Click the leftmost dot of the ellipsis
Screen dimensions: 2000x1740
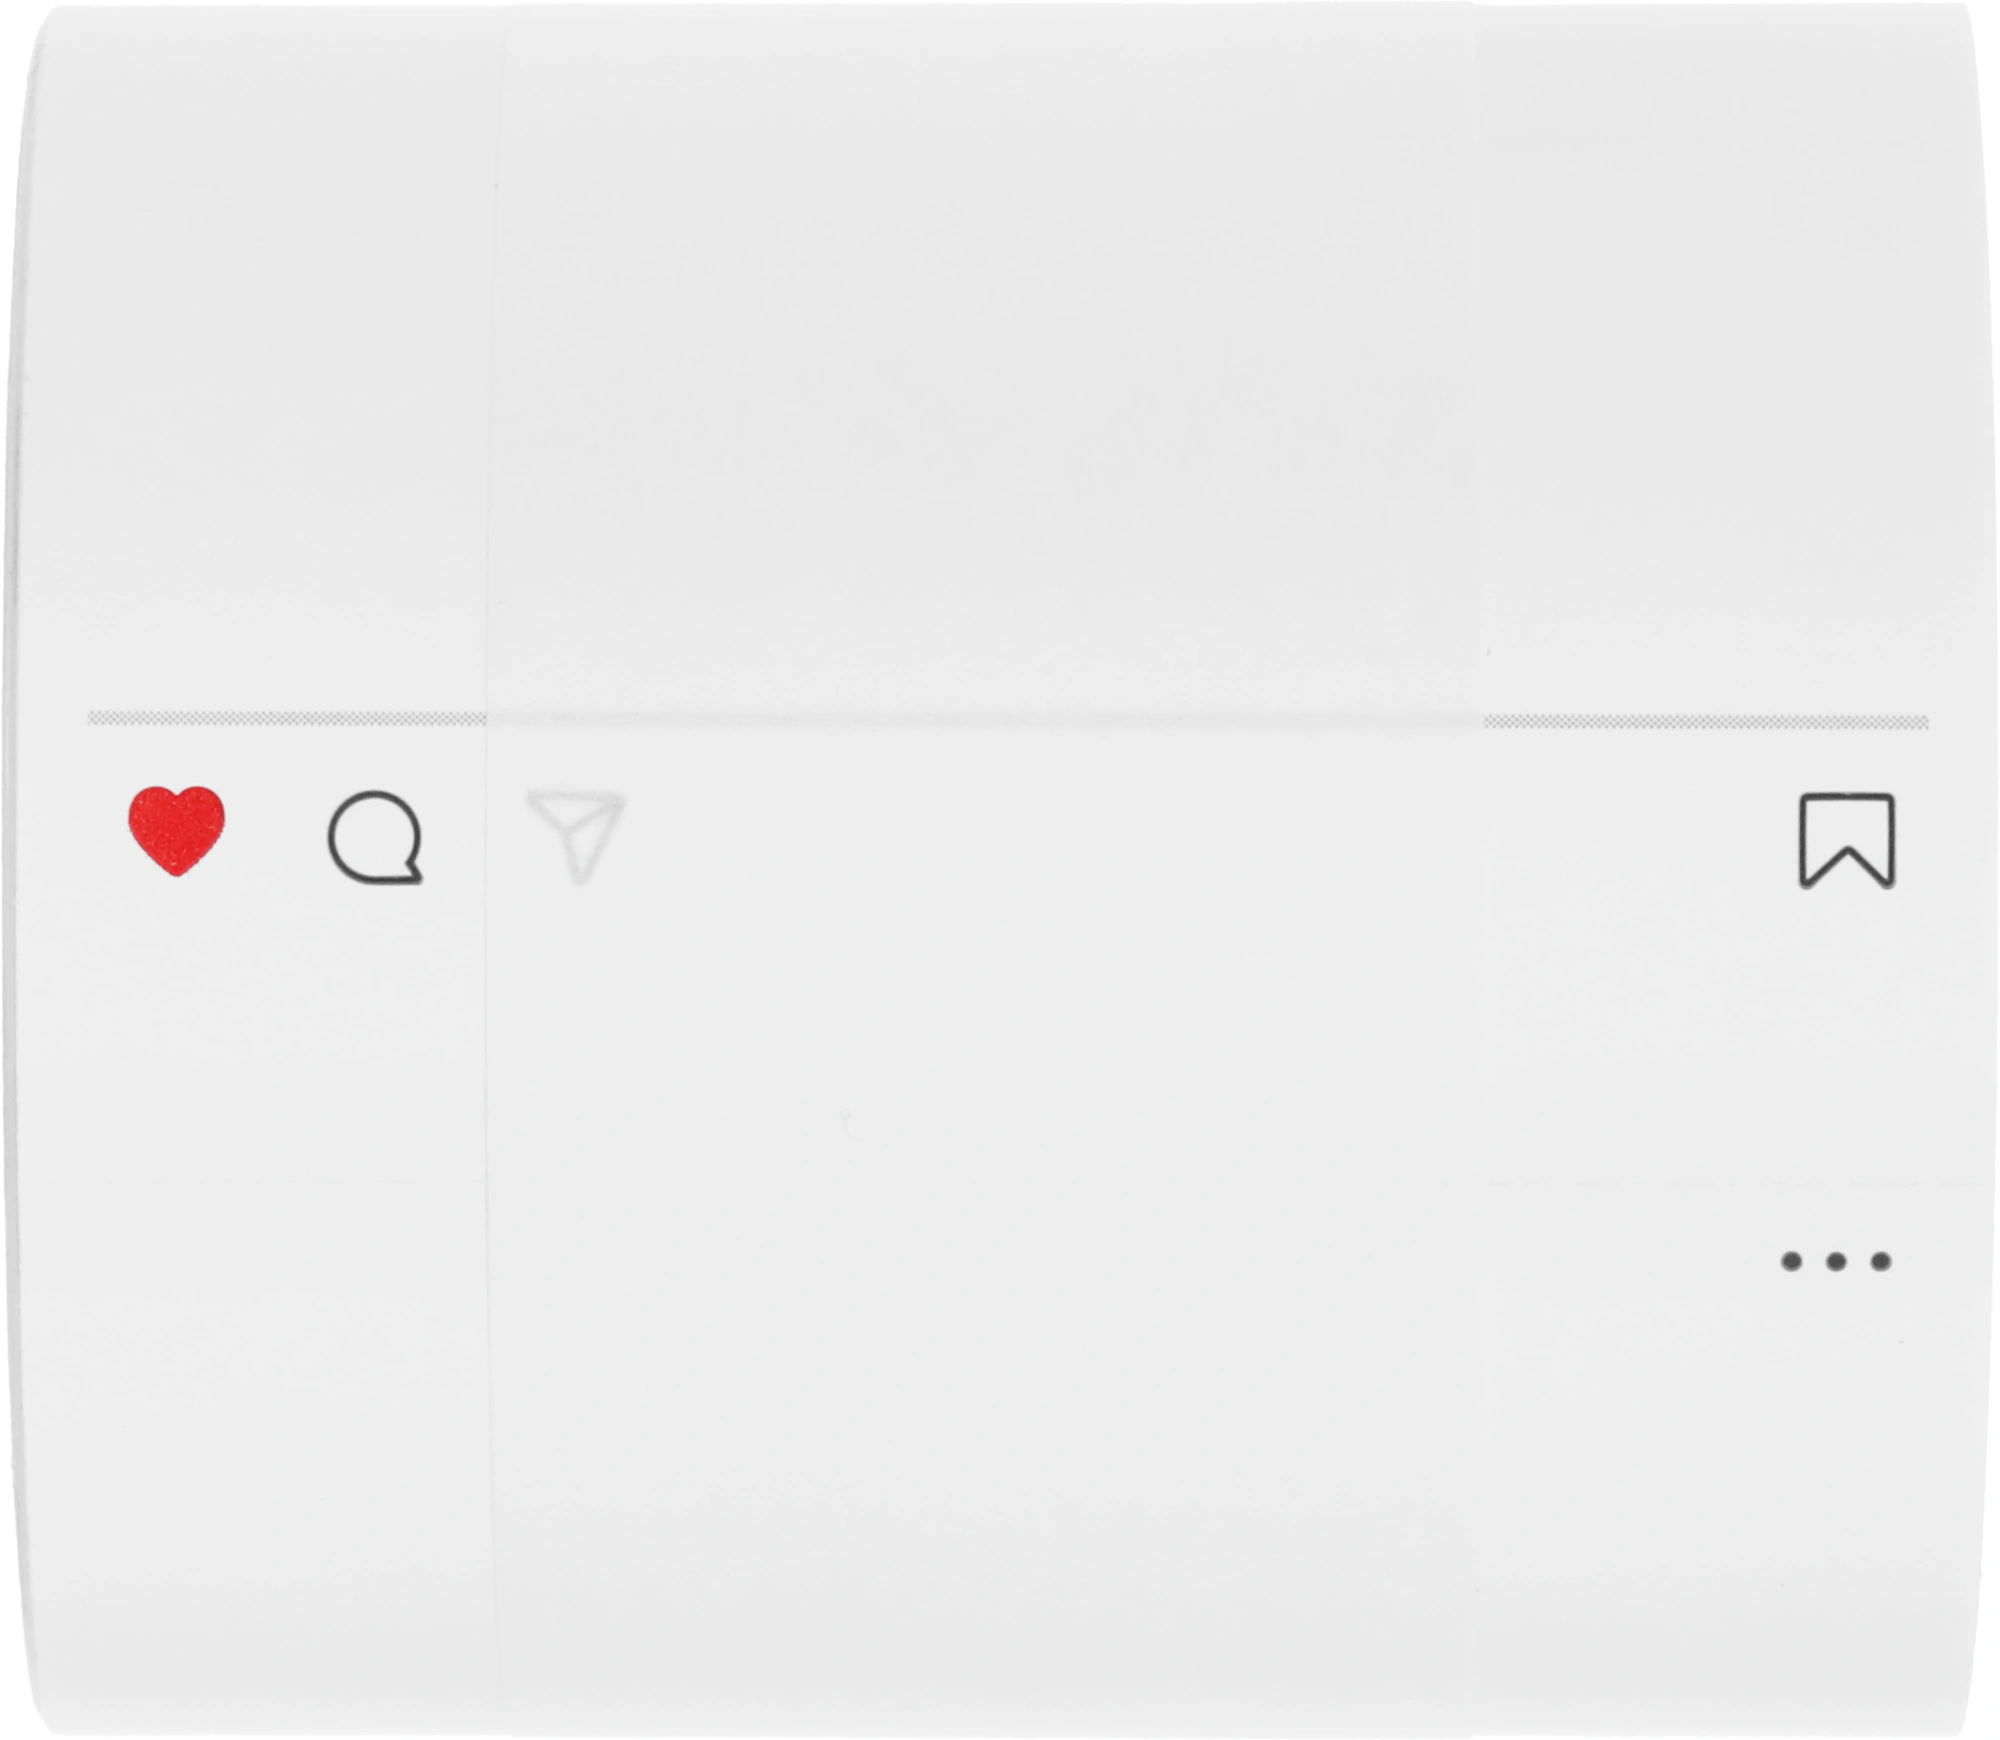(1791, 1261)
